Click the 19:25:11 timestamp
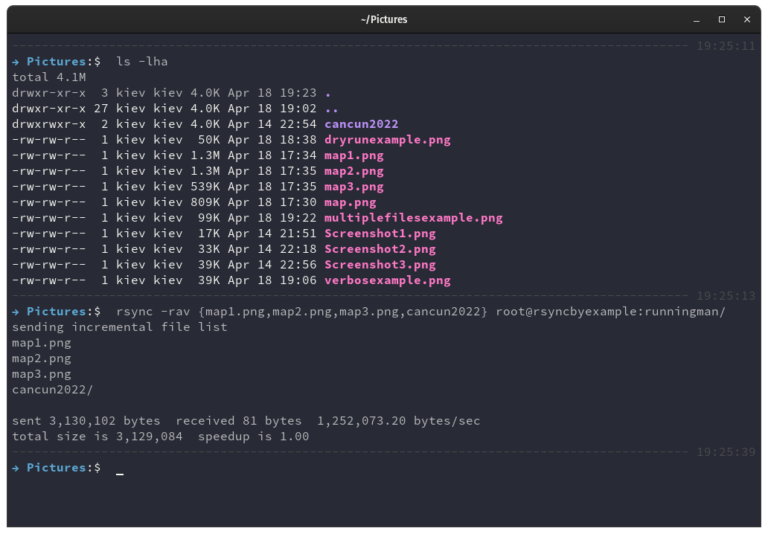Screen dimensions: 768x534 click(x=726, y=46)
